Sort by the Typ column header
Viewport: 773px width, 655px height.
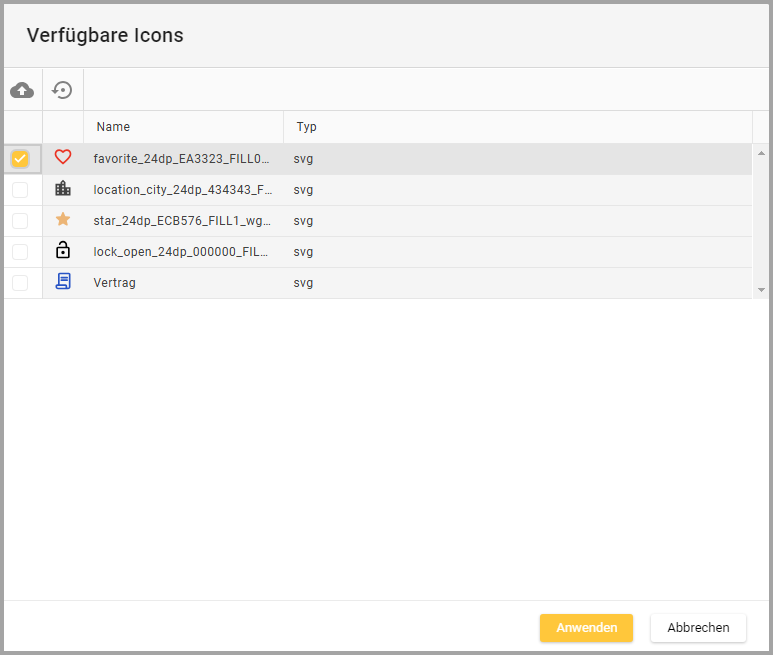click(306, 127)
